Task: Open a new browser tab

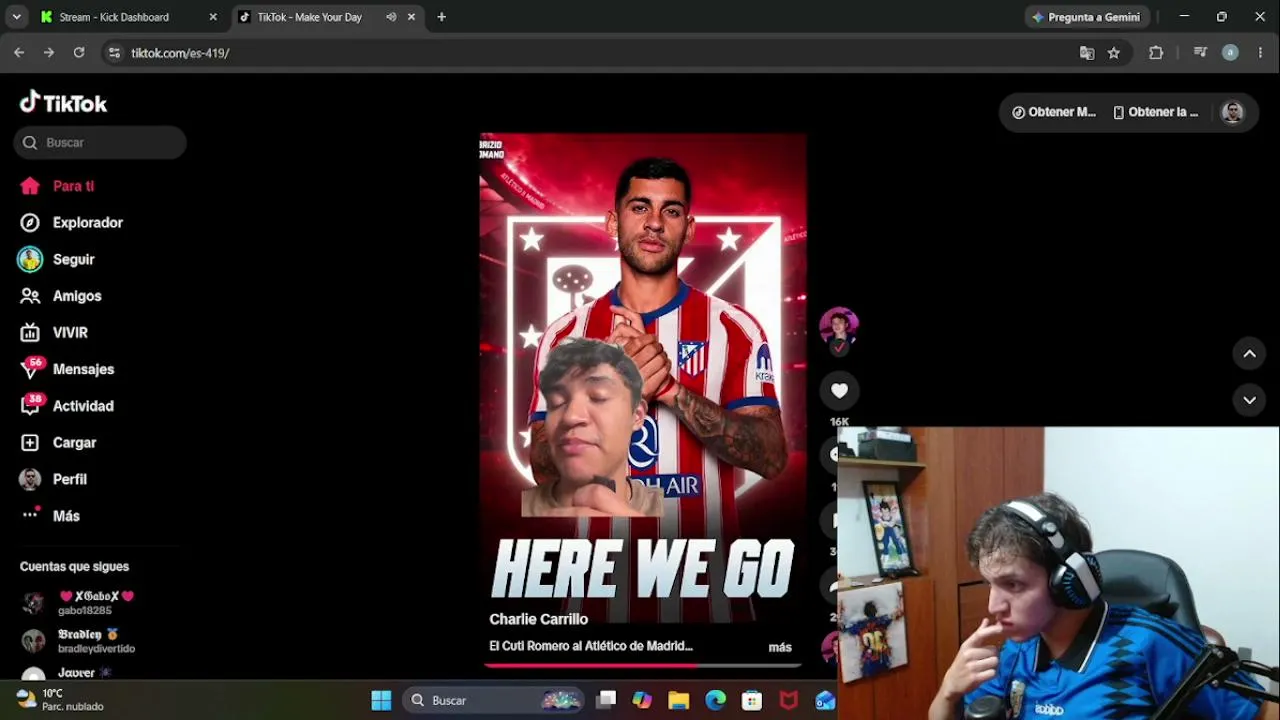Action: [441, 17]
